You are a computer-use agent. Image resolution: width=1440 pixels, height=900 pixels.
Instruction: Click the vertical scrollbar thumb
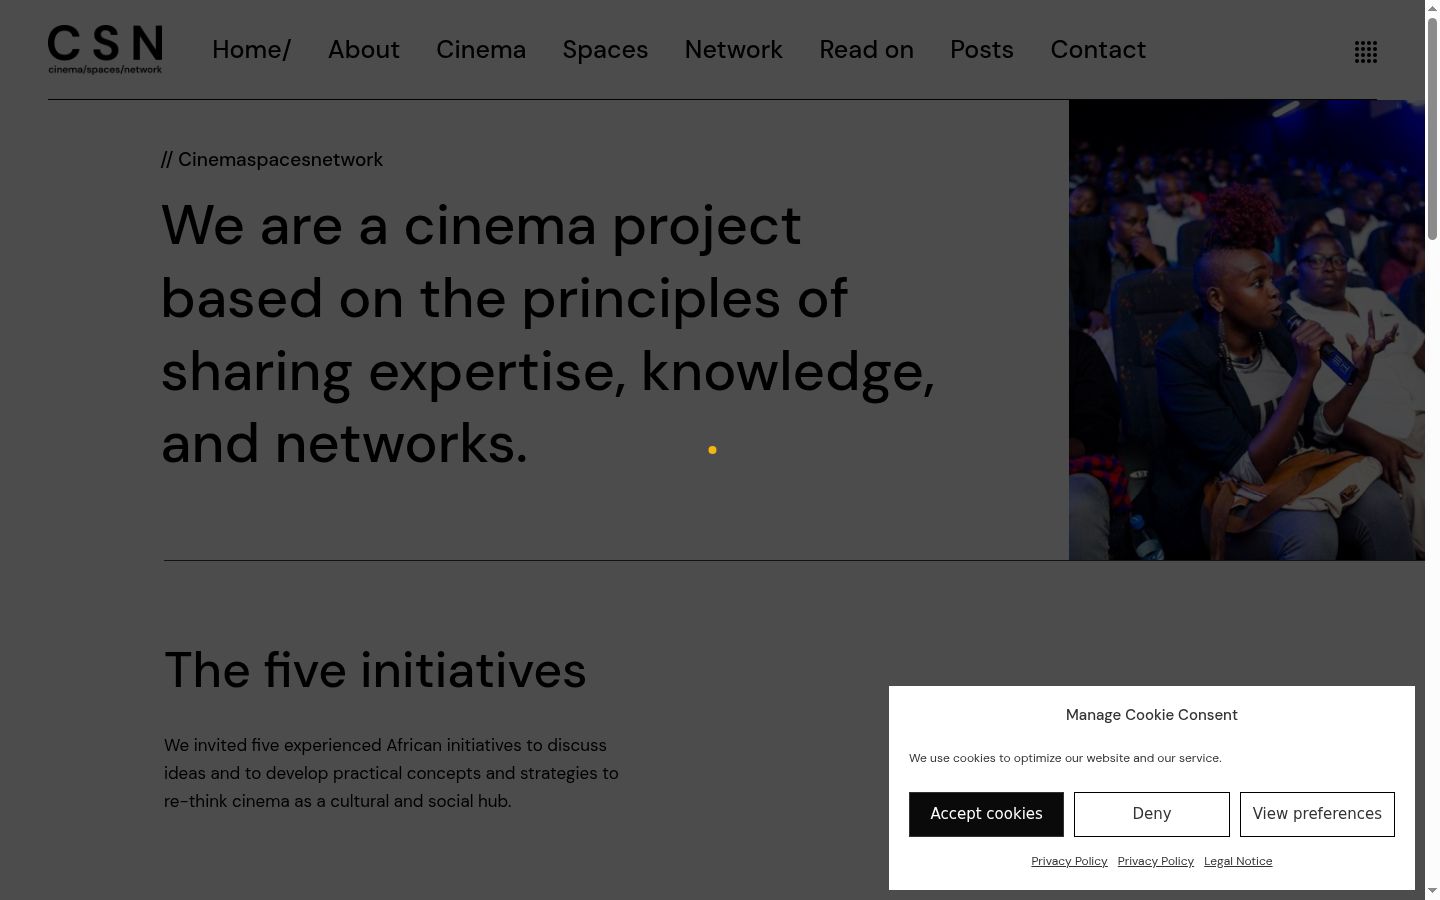1432,127
